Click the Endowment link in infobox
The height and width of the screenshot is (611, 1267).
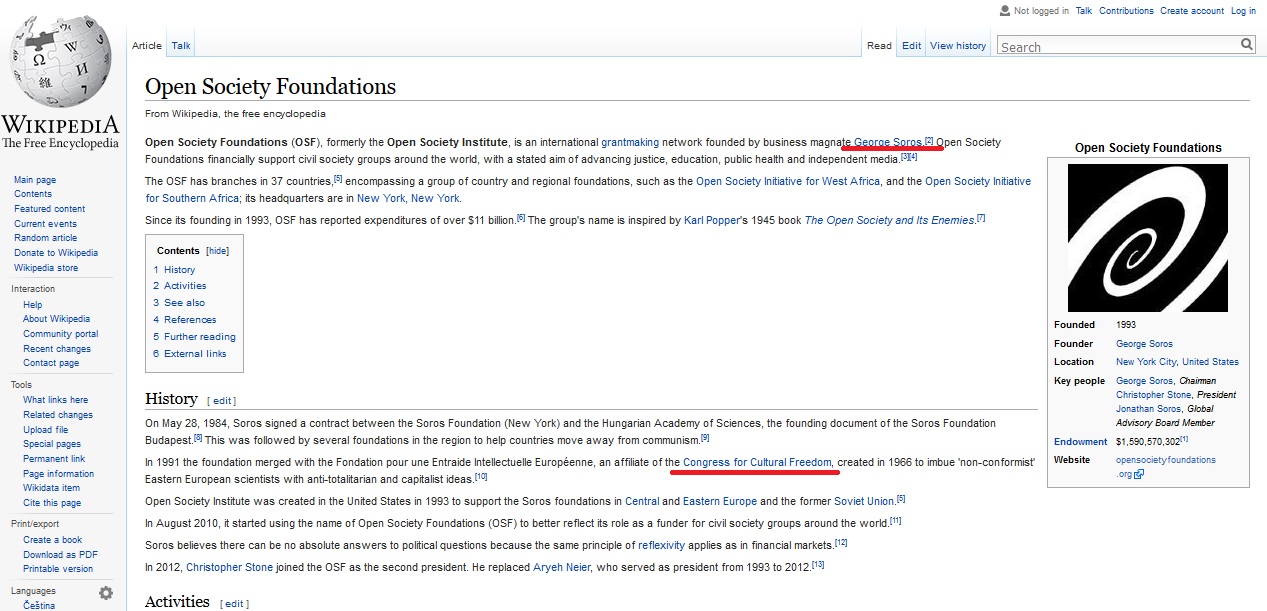[1081, 442]
